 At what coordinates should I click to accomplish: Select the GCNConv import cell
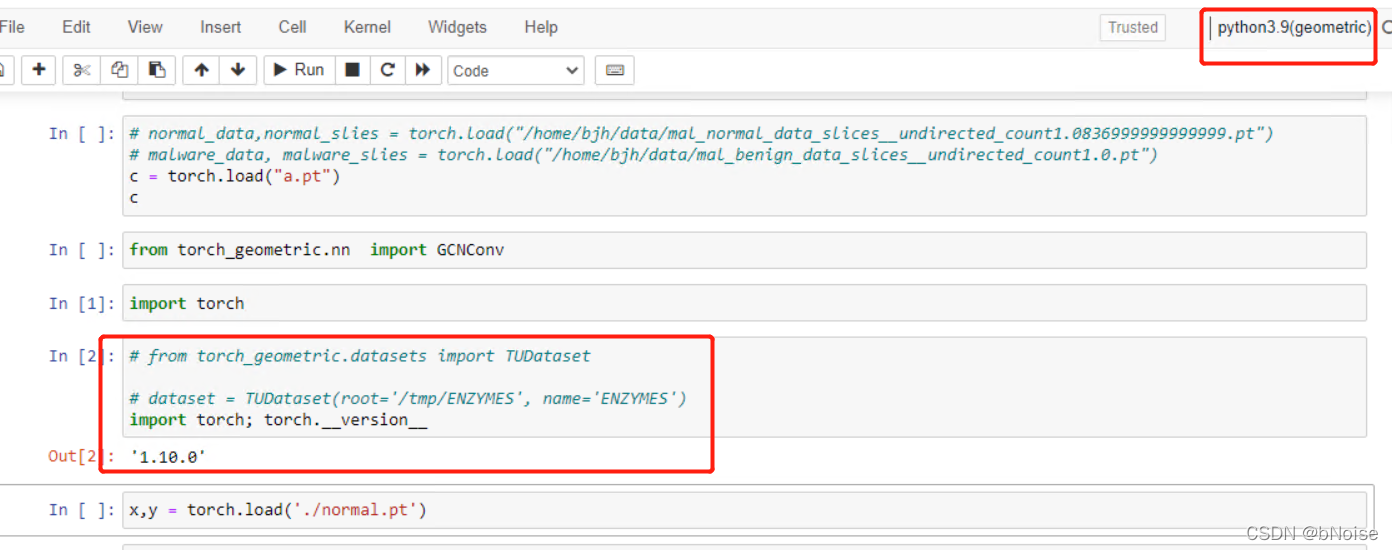point(744,250)
